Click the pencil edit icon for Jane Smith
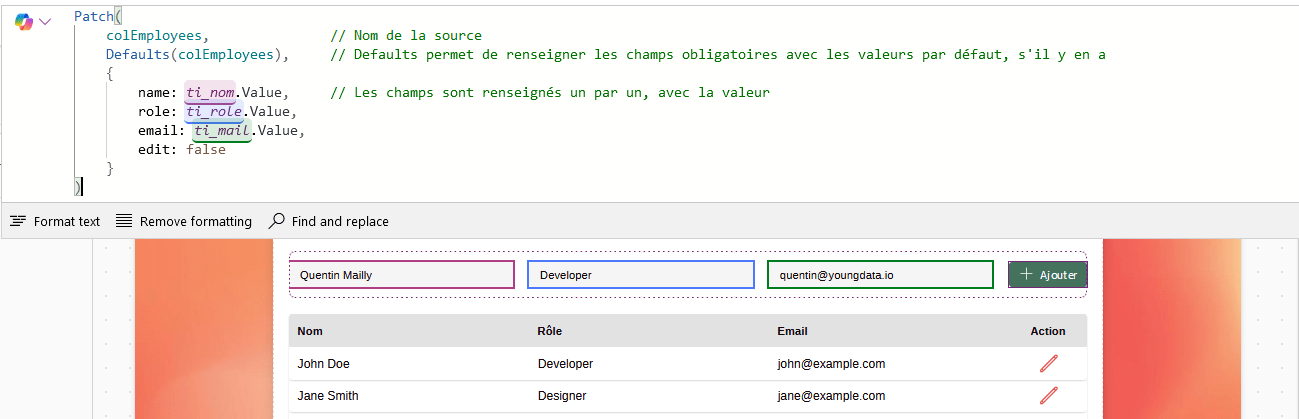The height and width of the screenshot is (419, 1299). pos(1048,396)
